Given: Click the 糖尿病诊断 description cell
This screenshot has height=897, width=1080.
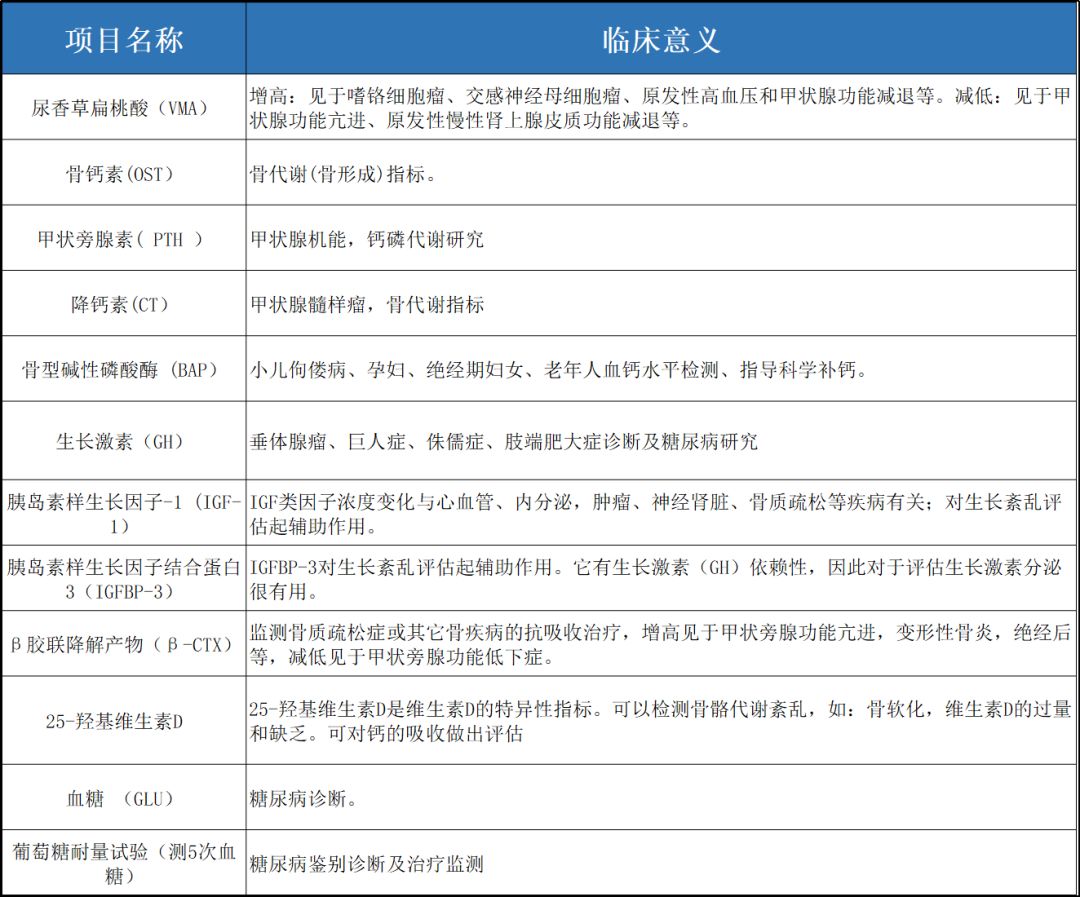Looking at the screenshot, I should (661, 798).
